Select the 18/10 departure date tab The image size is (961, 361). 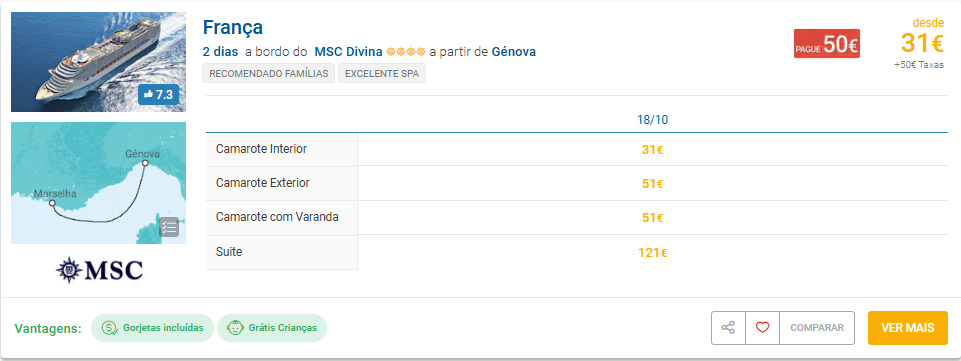point(653,120)
